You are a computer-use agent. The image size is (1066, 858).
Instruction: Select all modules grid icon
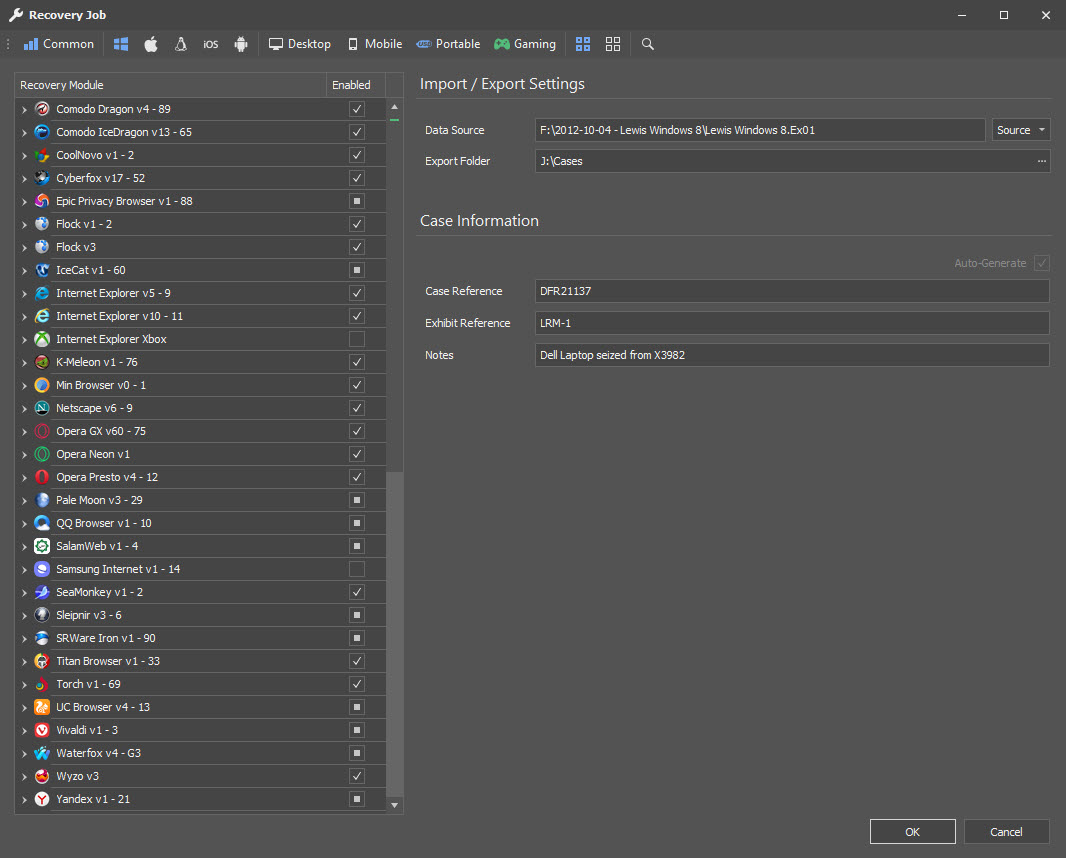(x=583, y=44)
